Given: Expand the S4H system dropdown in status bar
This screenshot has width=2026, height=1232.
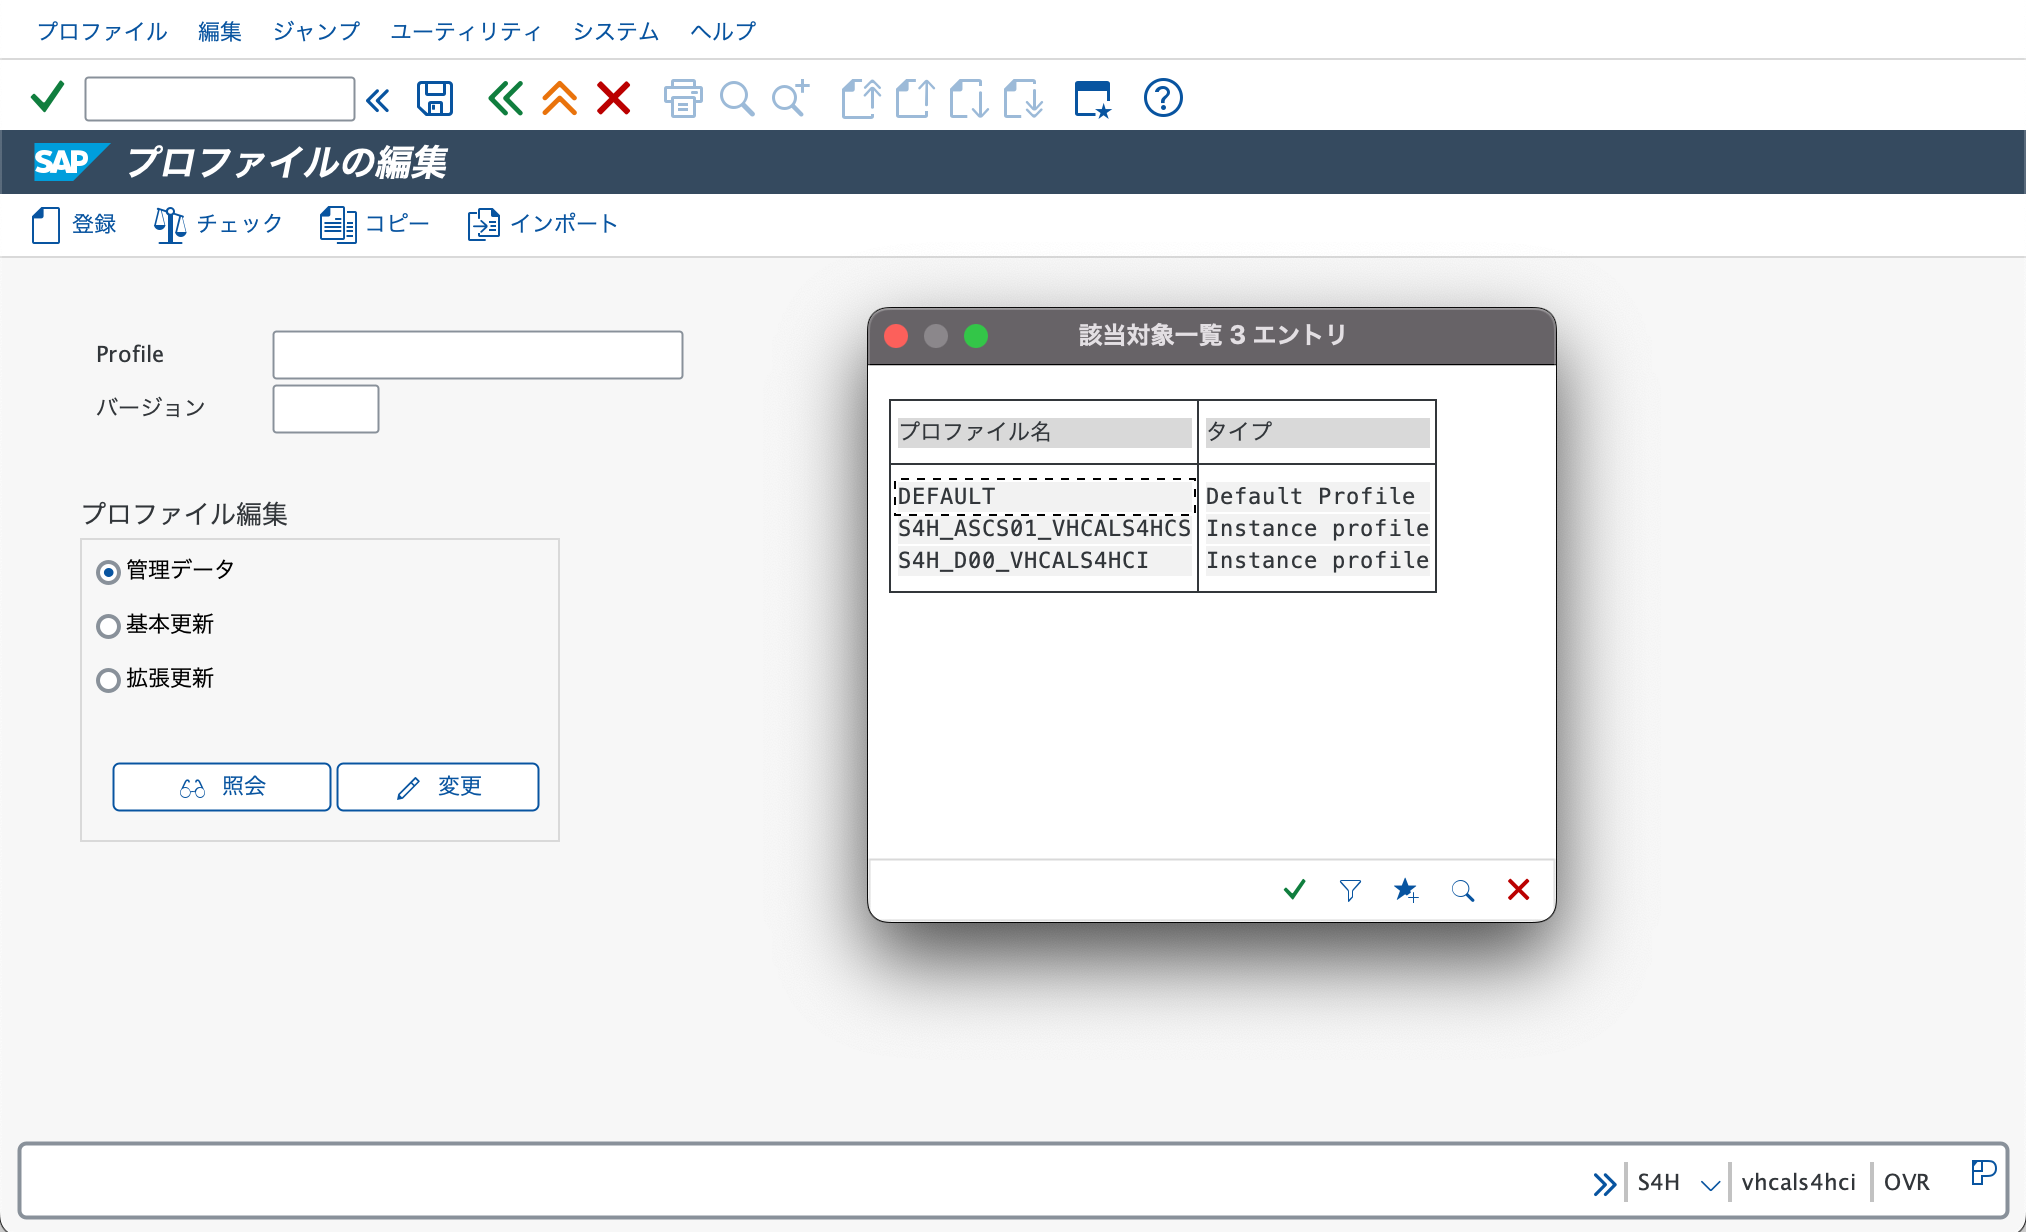Looking at the screenshot, I should 1709,1182.
